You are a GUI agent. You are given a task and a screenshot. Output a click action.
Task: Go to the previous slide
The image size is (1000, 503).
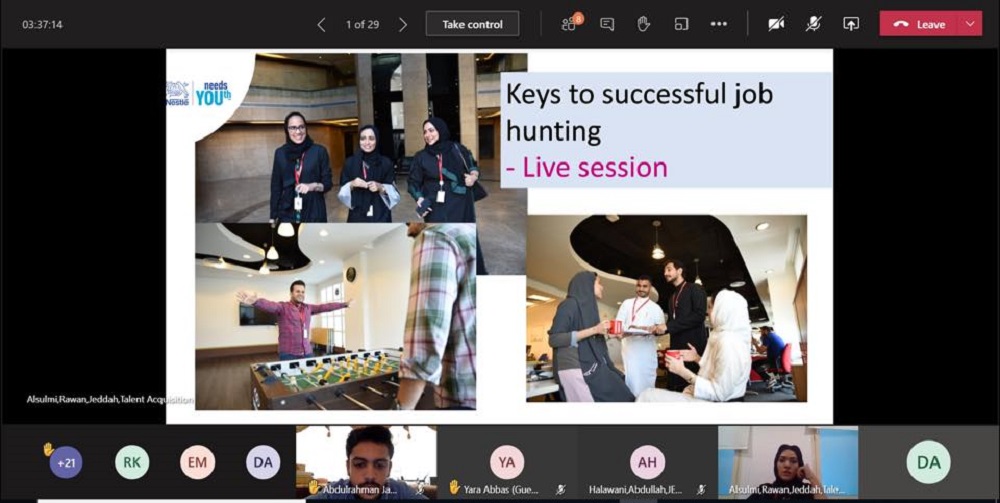pos(321,24)
